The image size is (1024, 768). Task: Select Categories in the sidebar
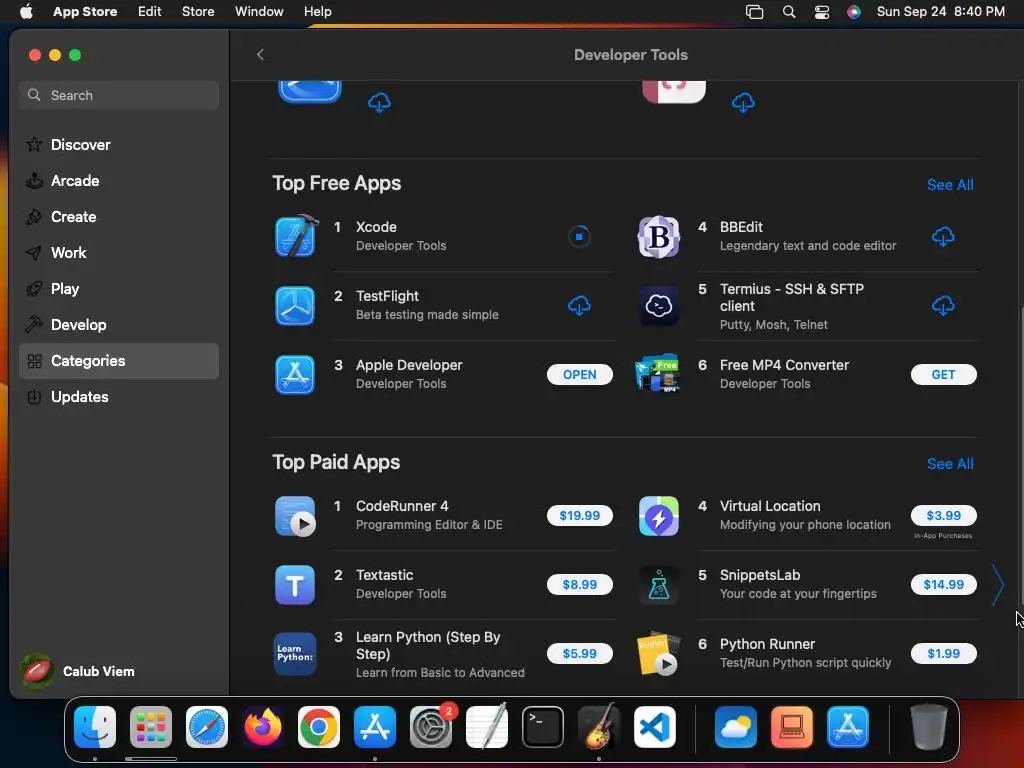click(119, 360)
